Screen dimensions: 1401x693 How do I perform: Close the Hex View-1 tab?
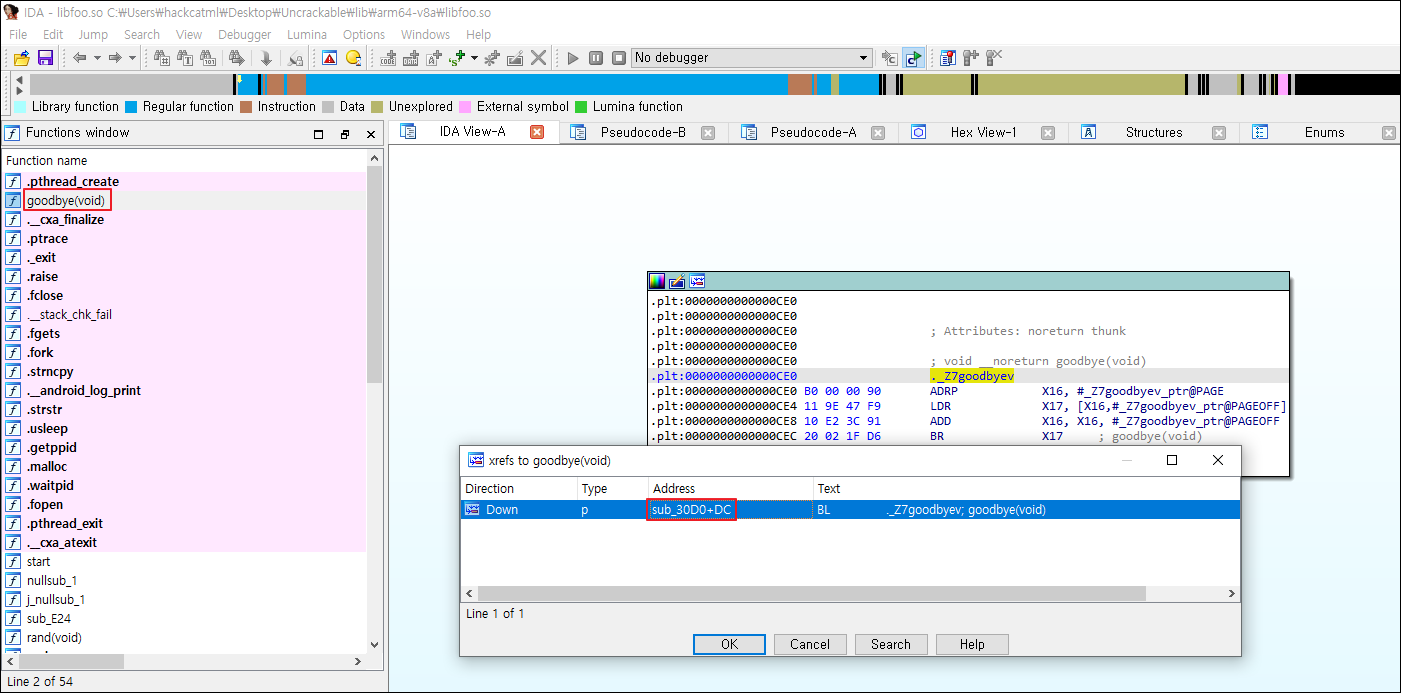click(x=1048, y=132)
